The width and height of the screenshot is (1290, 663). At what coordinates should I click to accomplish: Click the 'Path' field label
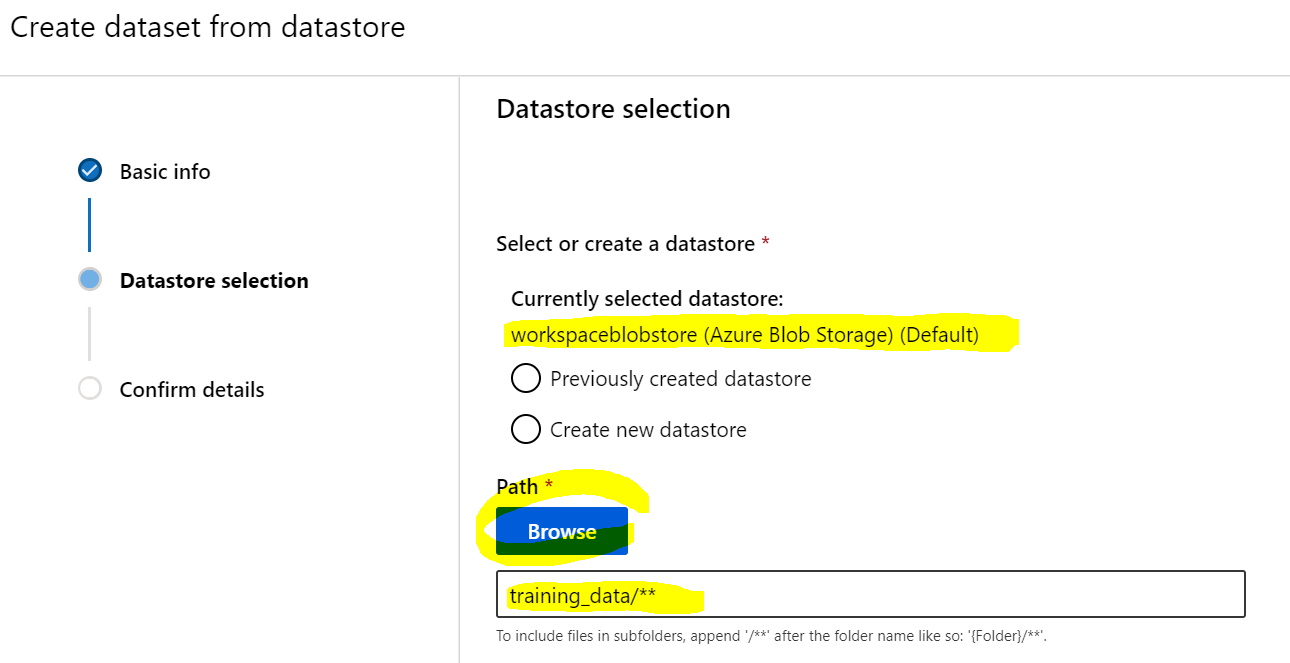[x=517, y=487]
